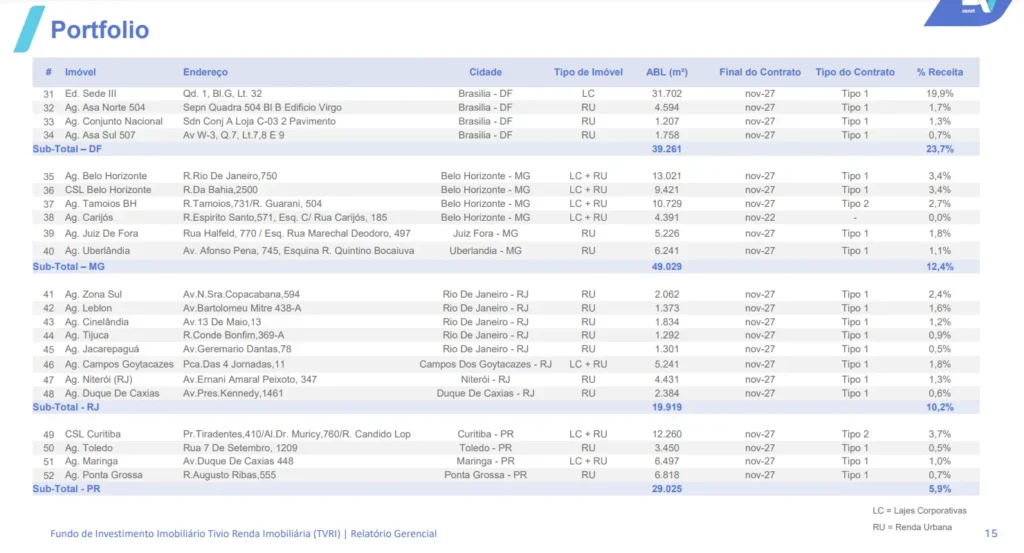Click the RU = Renda Urbana legend

912,527
